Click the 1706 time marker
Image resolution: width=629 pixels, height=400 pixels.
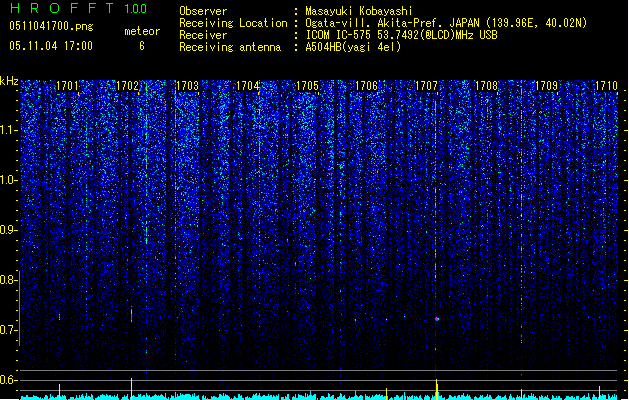coord(367,86)
